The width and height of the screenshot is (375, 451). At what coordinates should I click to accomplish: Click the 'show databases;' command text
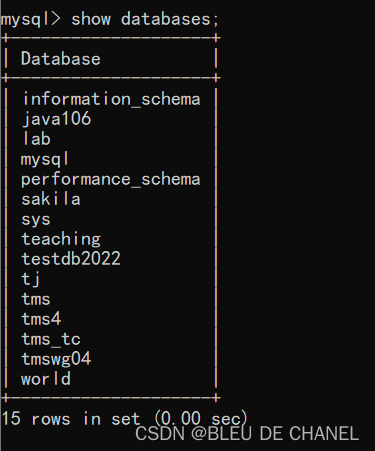pos(145,19)
